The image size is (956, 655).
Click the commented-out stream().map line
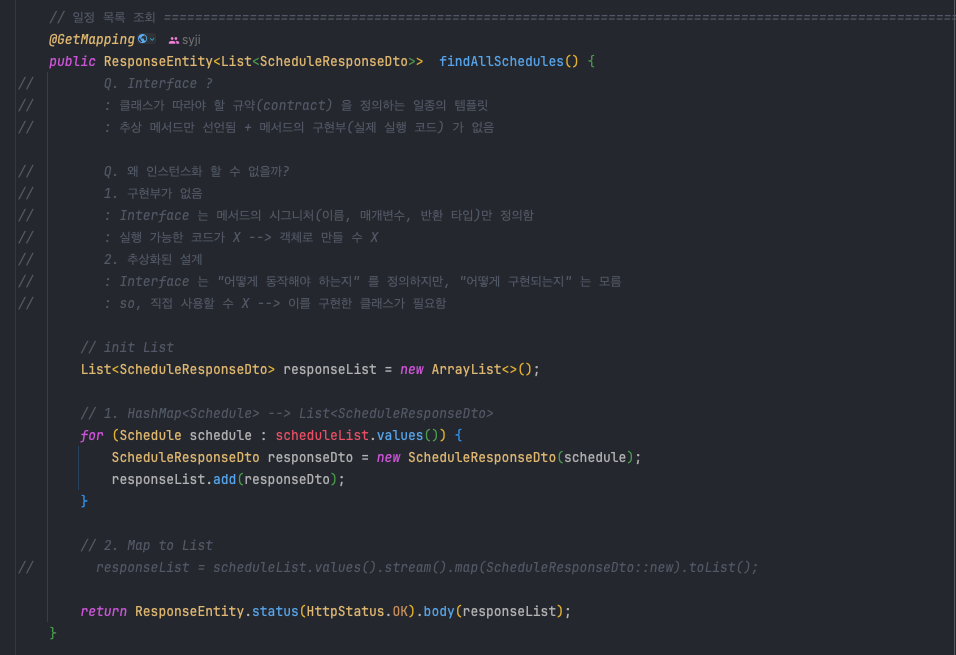pos(427,567)
